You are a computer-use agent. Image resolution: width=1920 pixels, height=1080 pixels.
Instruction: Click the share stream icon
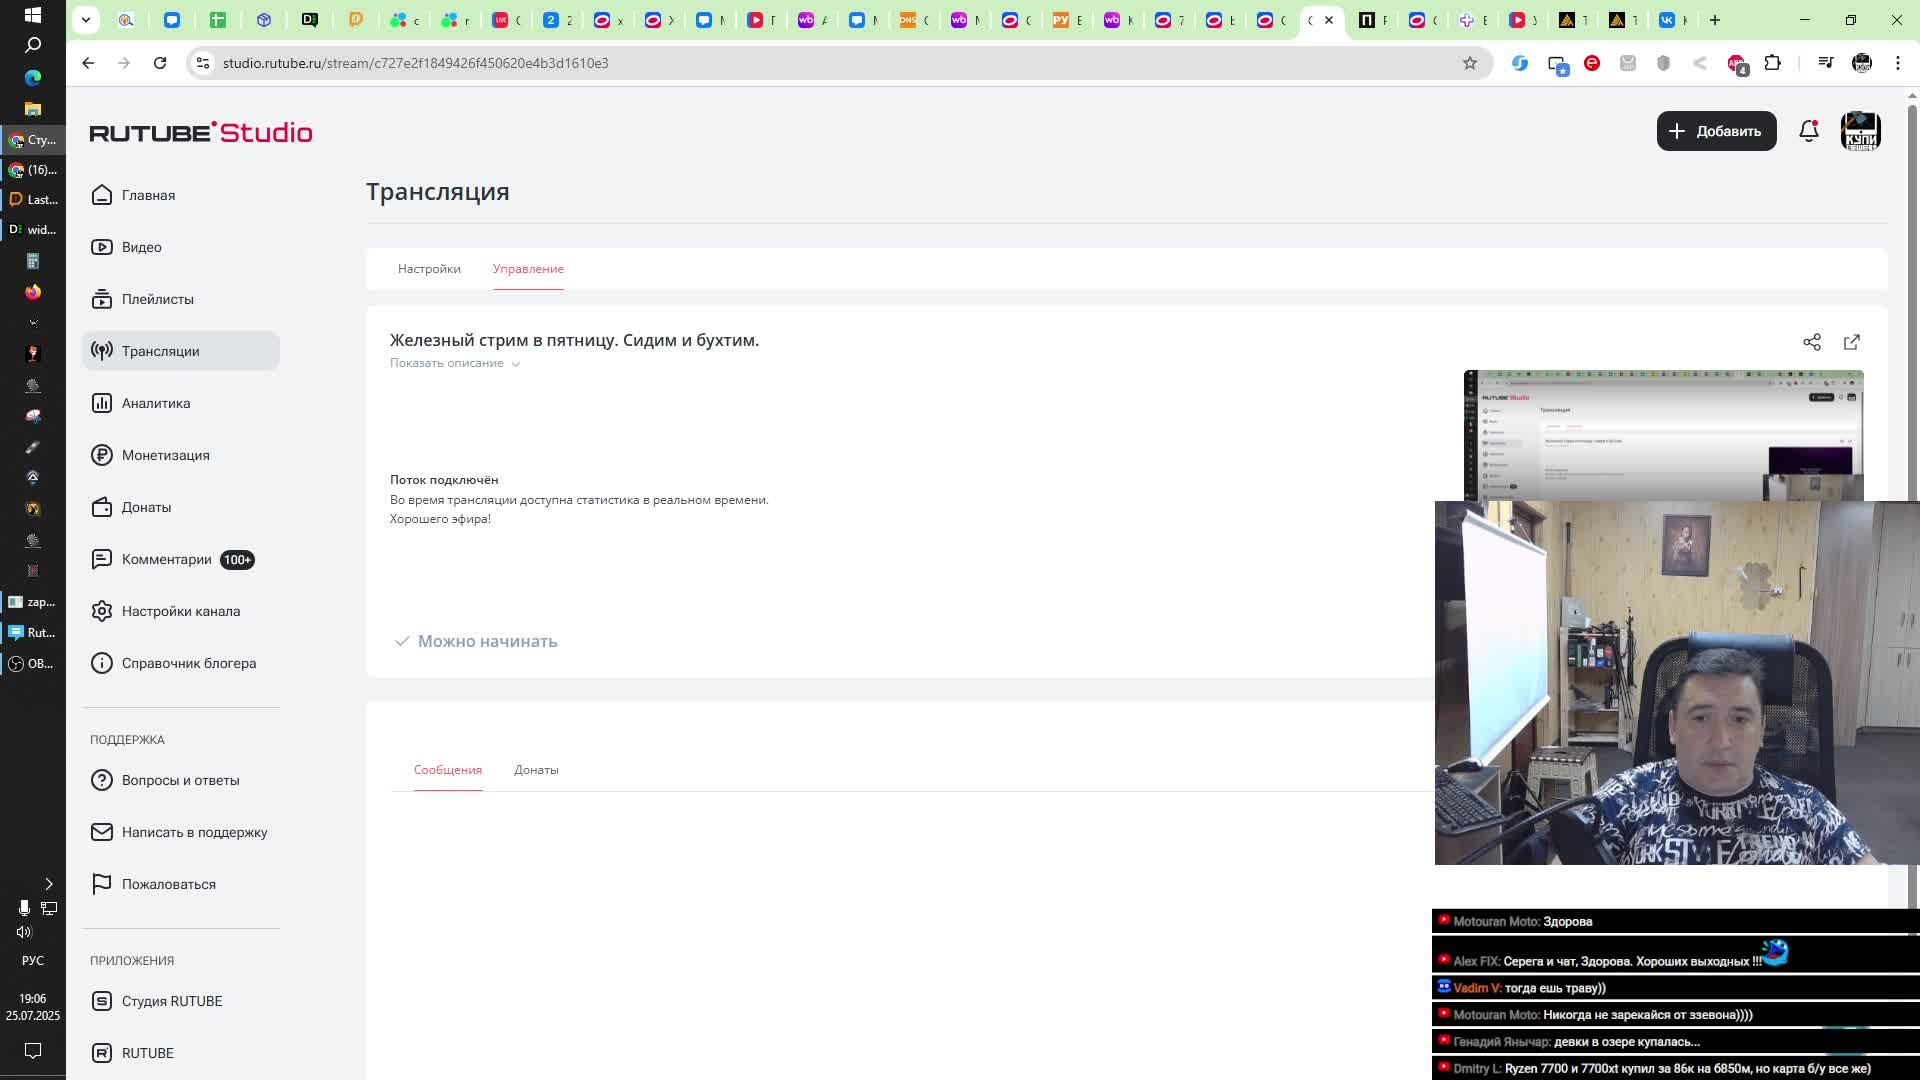tap(1811, 342)
